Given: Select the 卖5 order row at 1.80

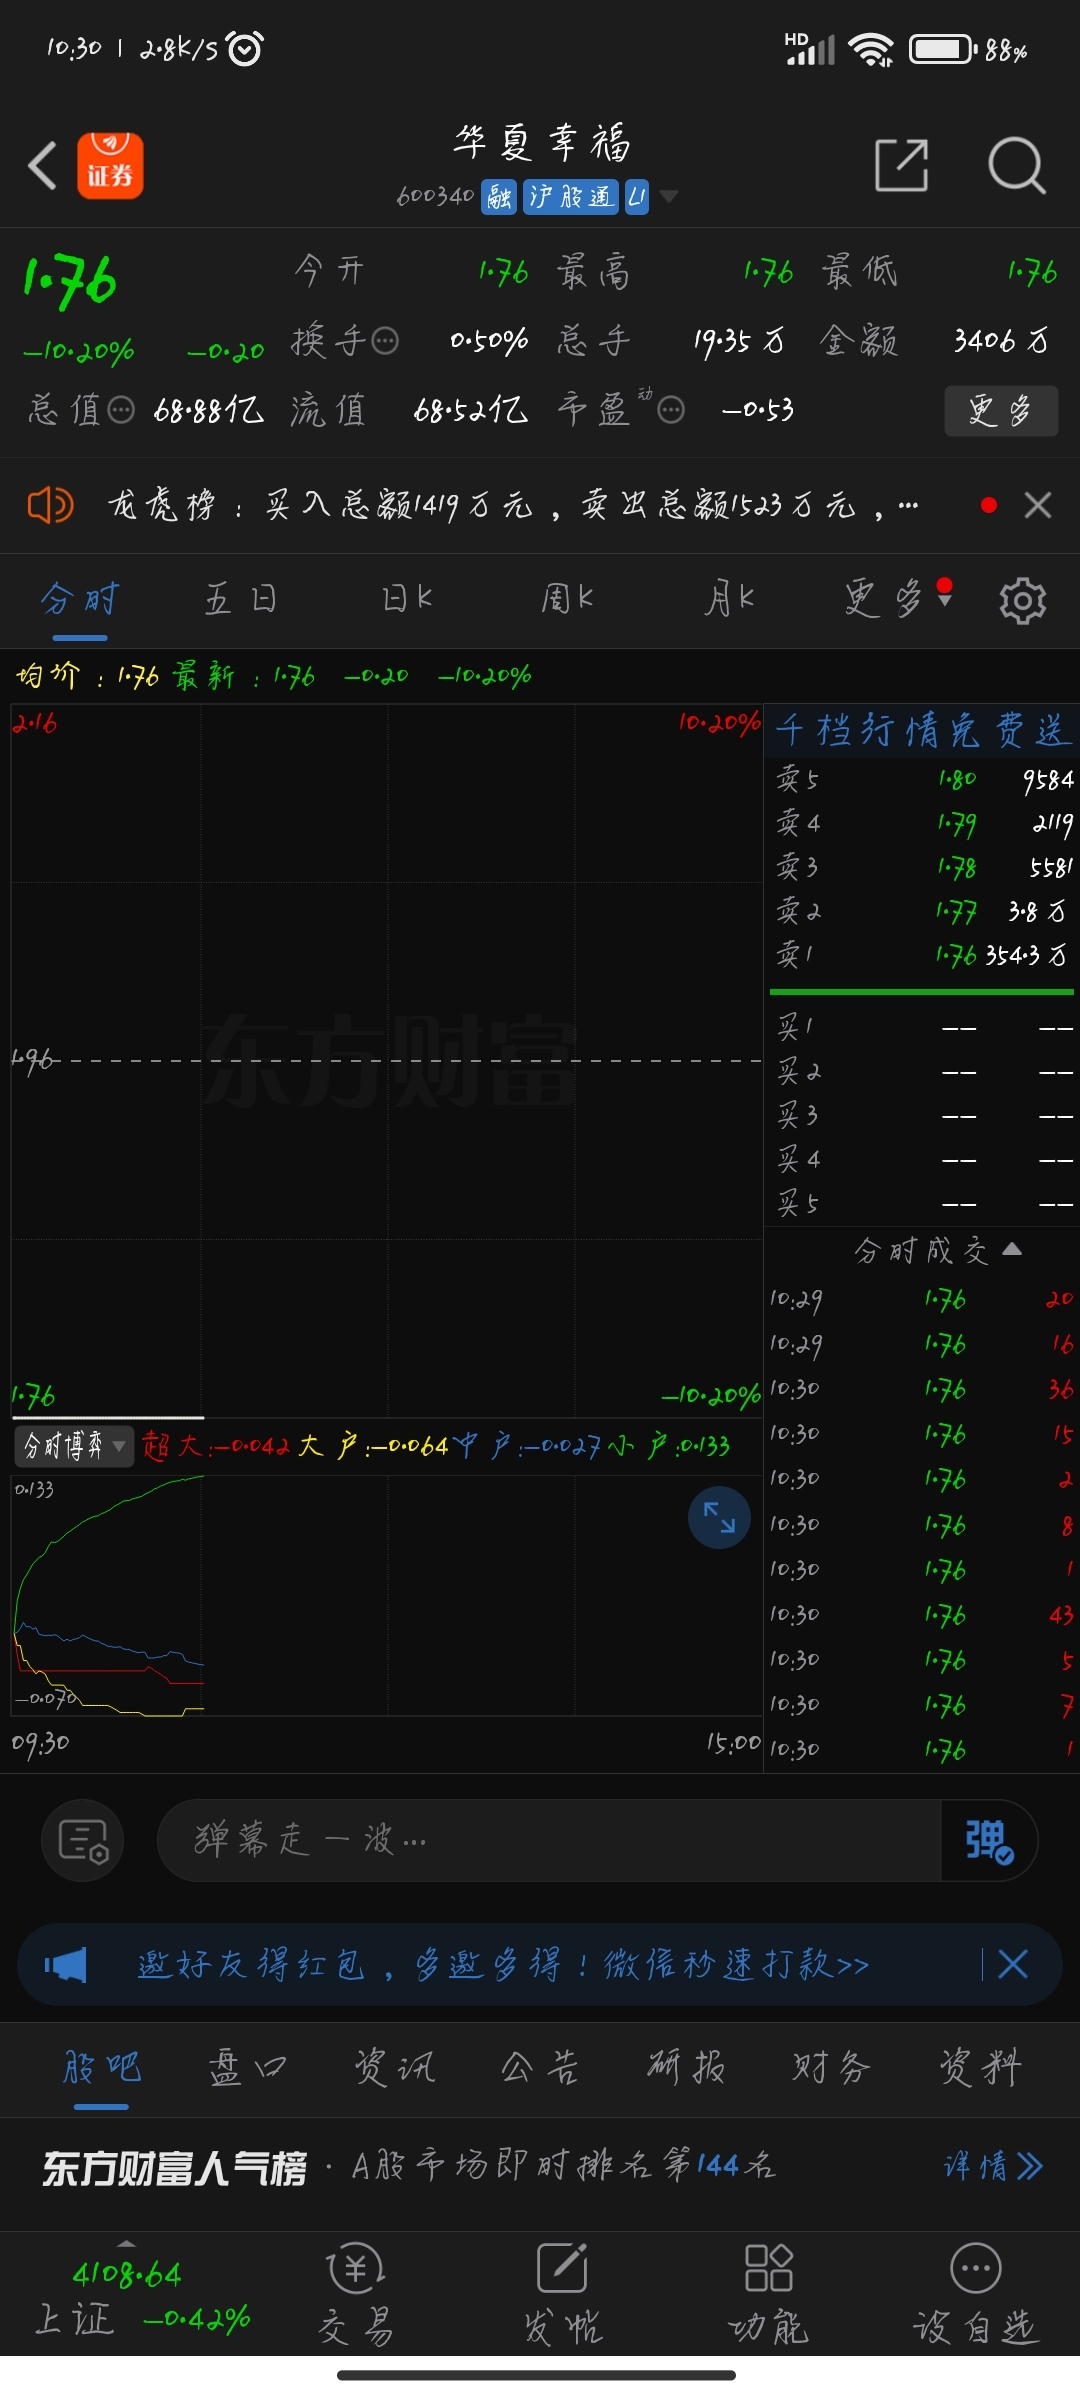Looking at the screenshot, I should pyautogui.click(x=923, y=779).
